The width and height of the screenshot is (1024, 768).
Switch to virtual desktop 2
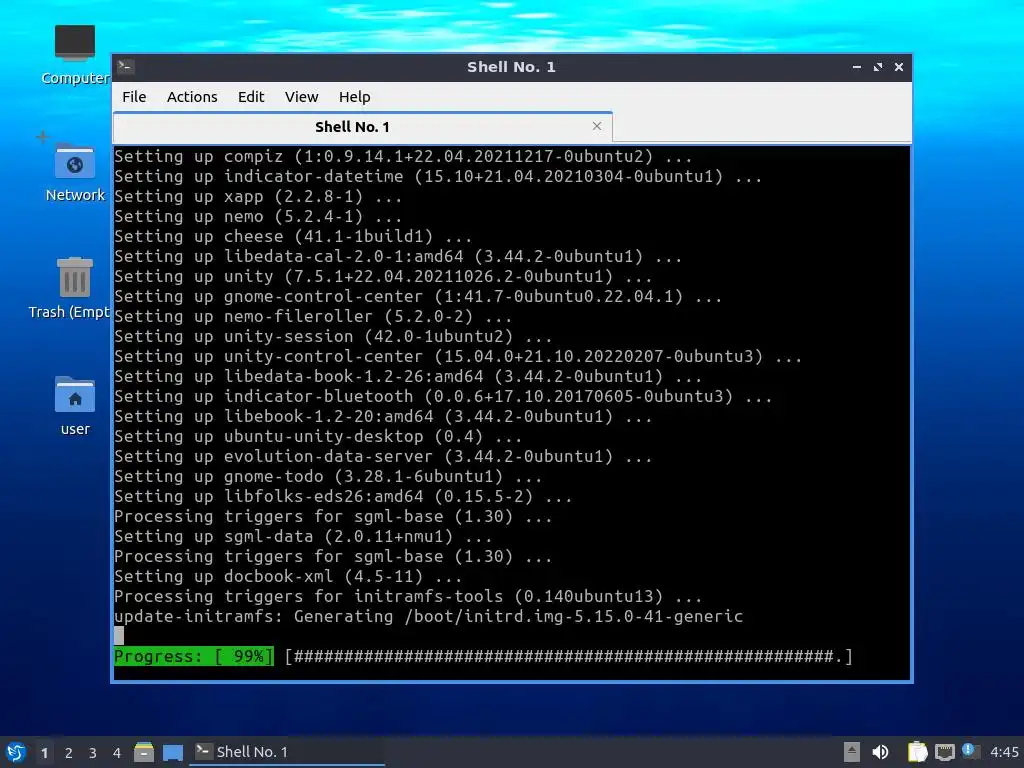[x=69, y=752]
